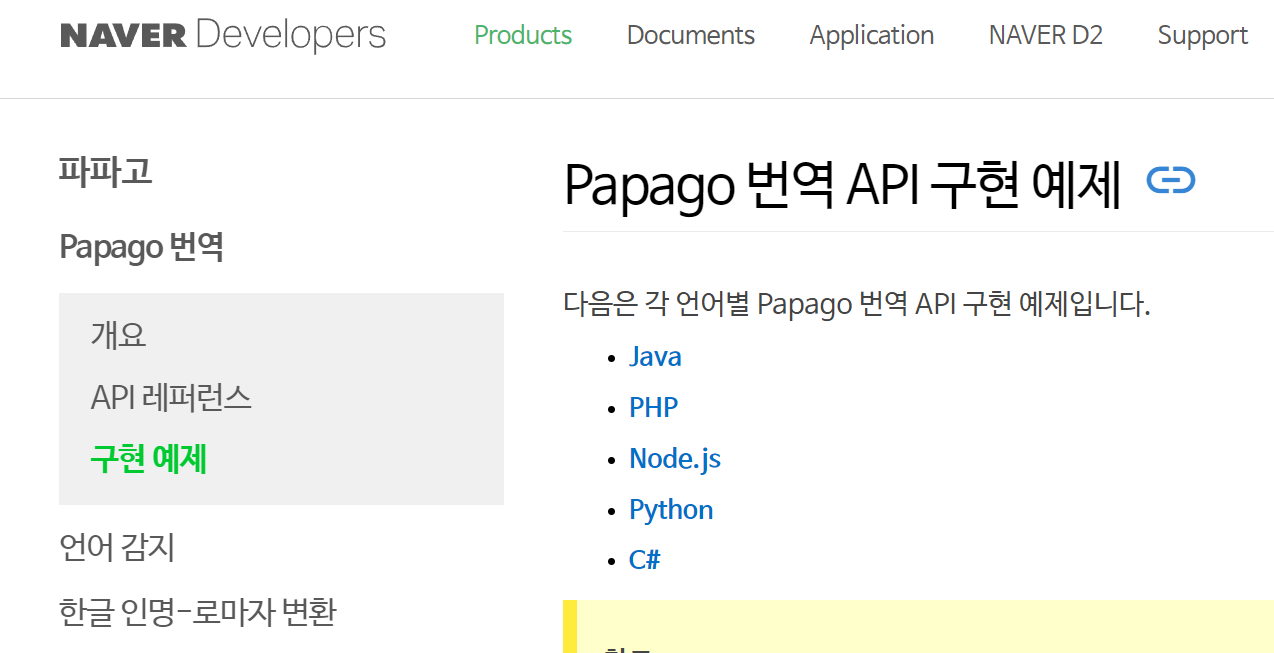Click the Papago 번역 API 구현 예제 heading

pyautogui.click(x=842, y=184)
